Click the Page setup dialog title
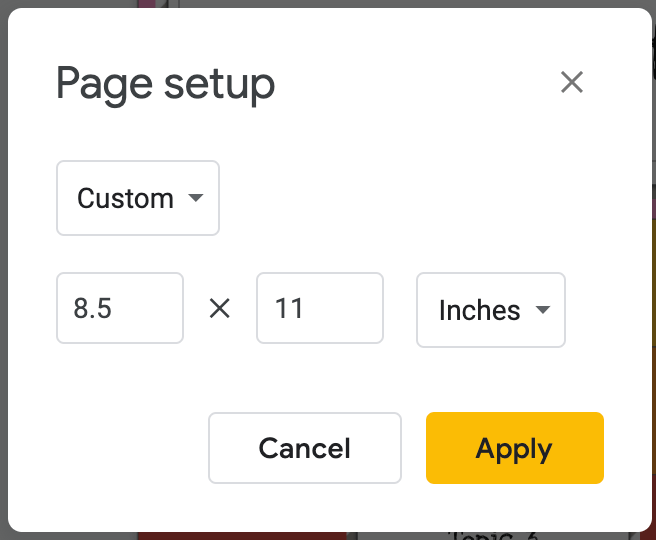This screenshot has width=656, height=540. pos(165,84)
